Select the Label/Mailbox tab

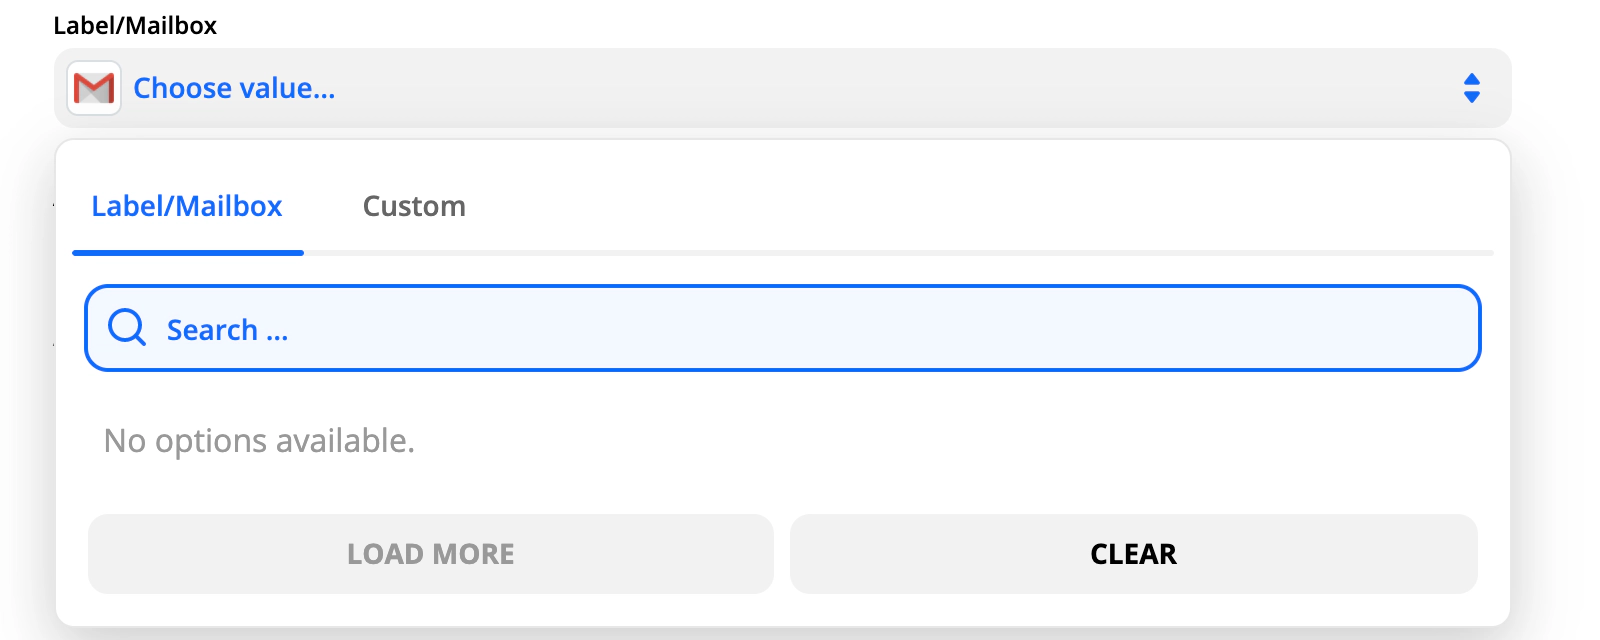coord(187,206)
